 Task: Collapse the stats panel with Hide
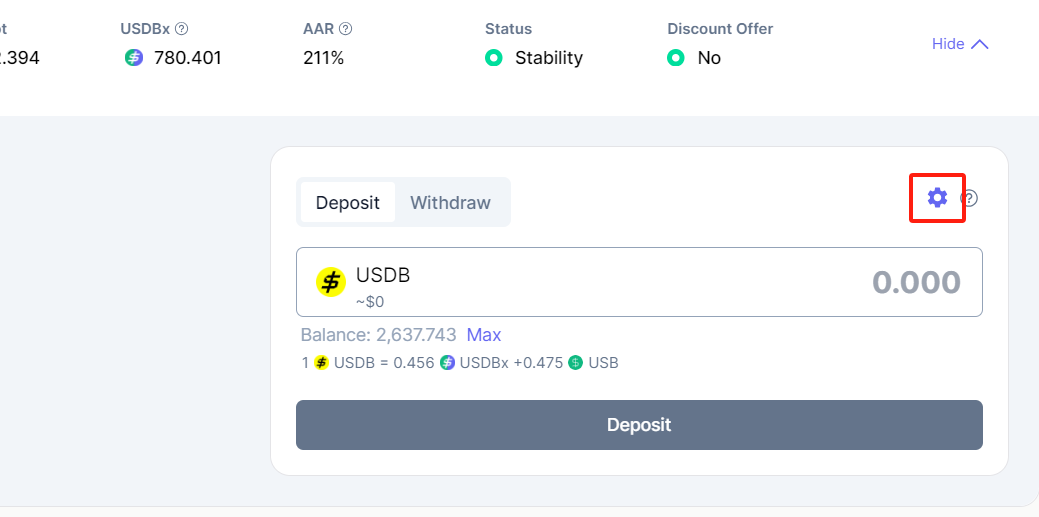click(948, 44)
